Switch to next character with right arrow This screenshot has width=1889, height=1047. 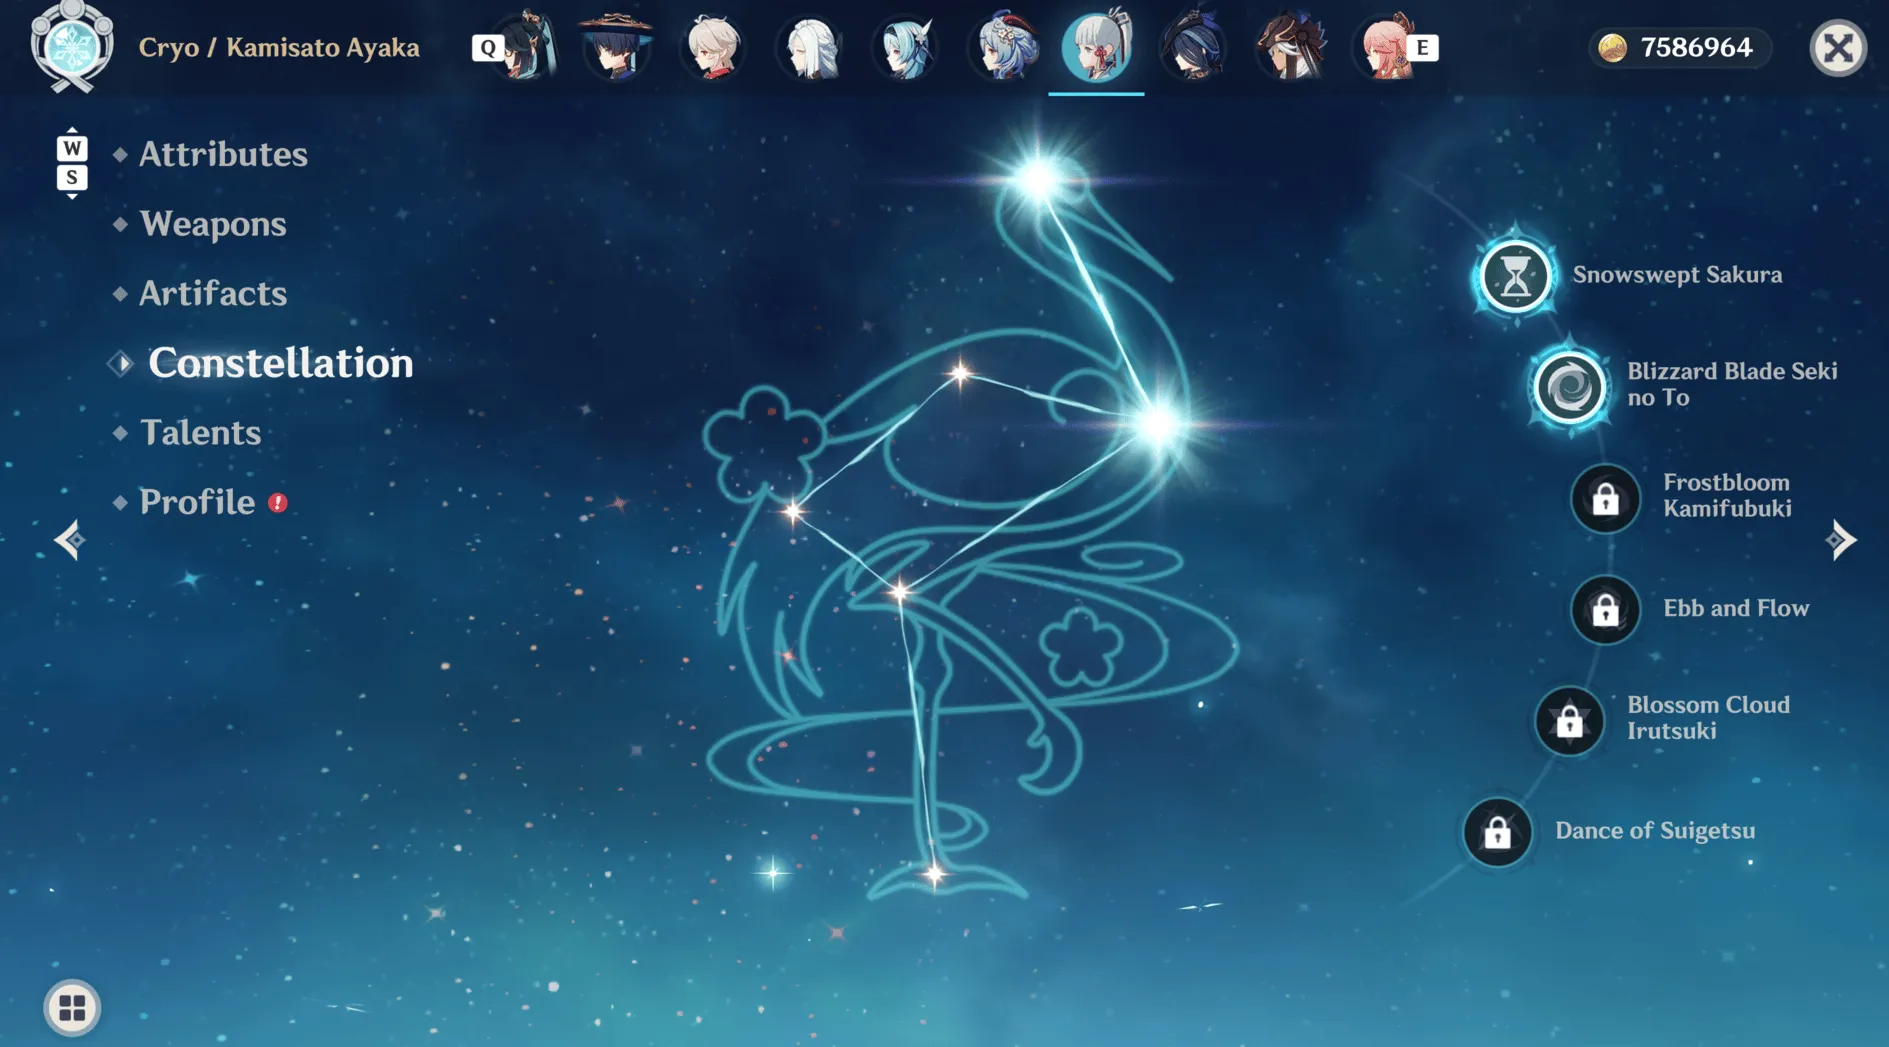coord(1841,540)
